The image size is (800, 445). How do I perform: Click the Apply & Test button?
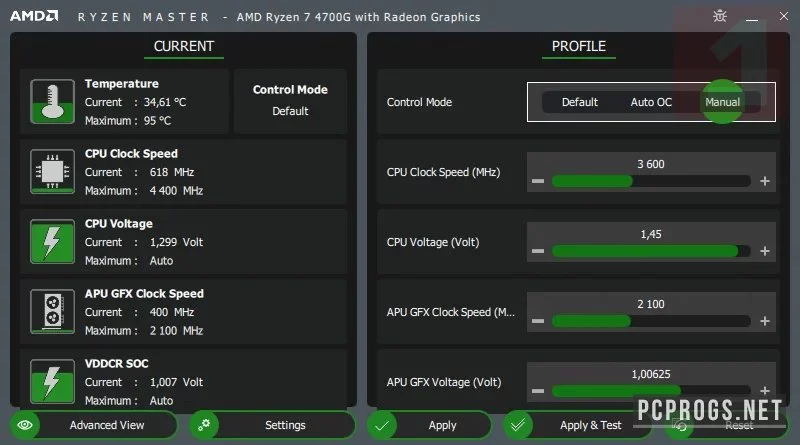click(578, 425)
